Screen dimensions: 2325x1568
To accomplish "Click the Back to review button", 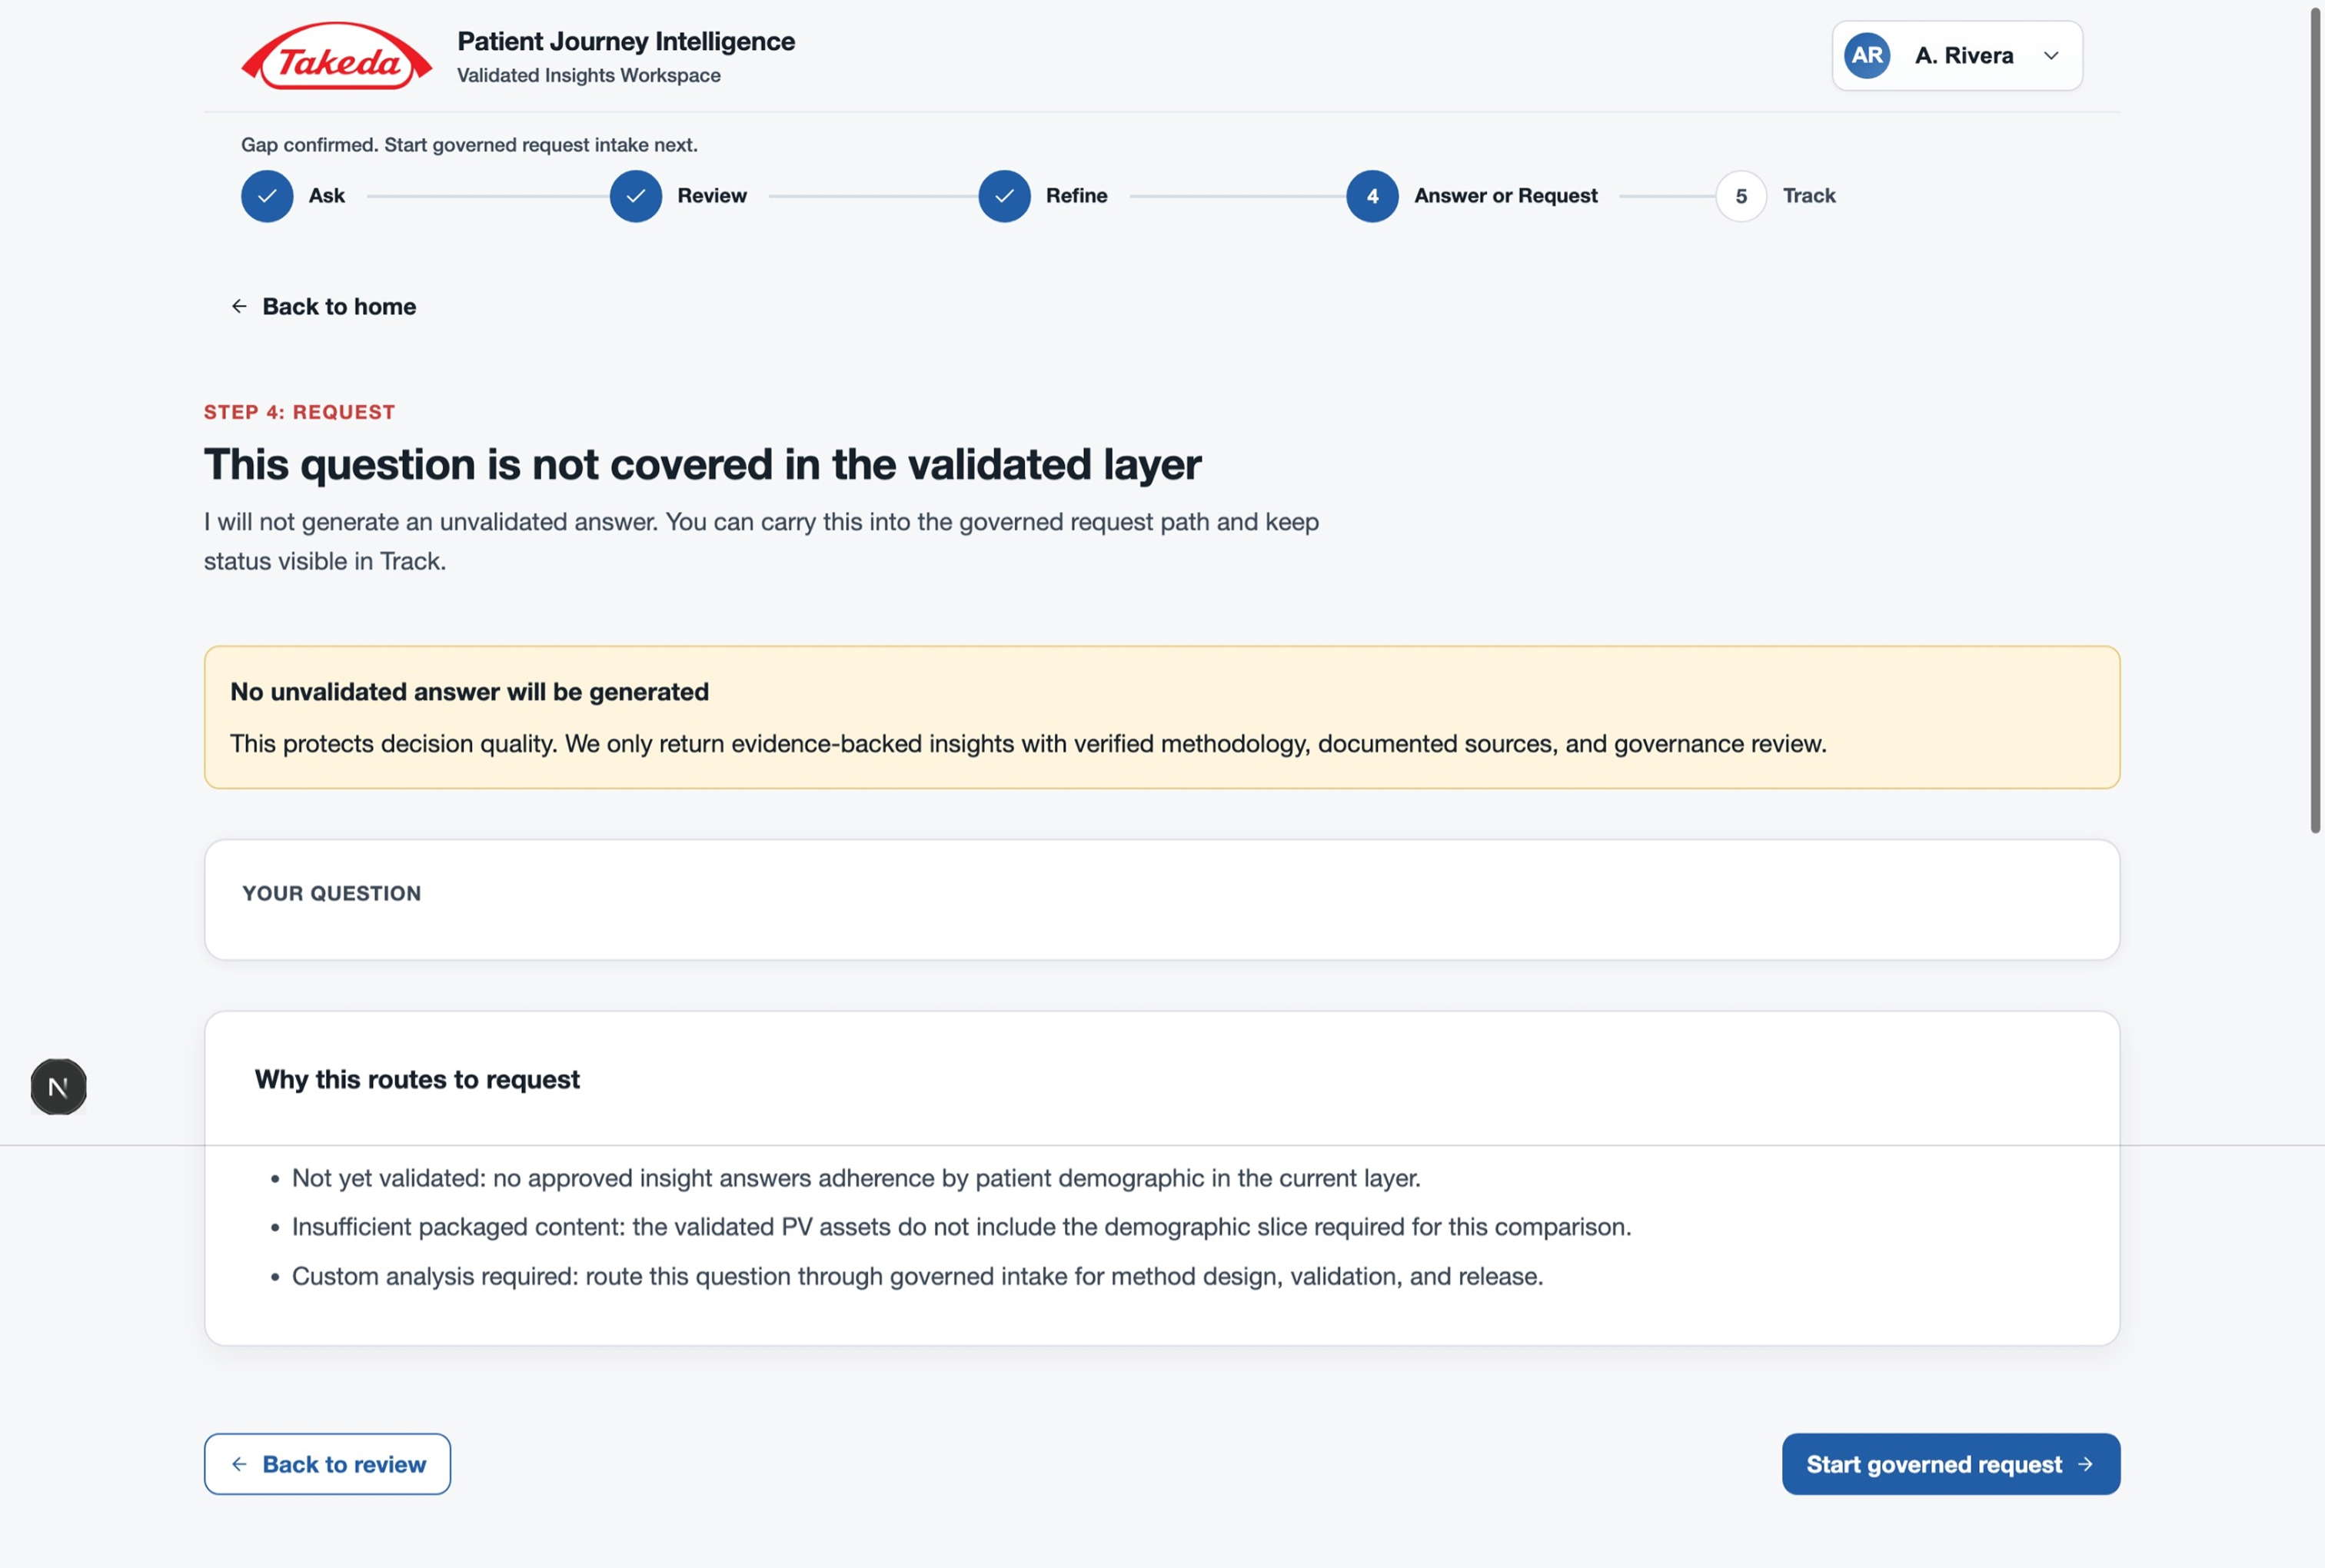I will pyautogui.click(x=327, y=1464).
